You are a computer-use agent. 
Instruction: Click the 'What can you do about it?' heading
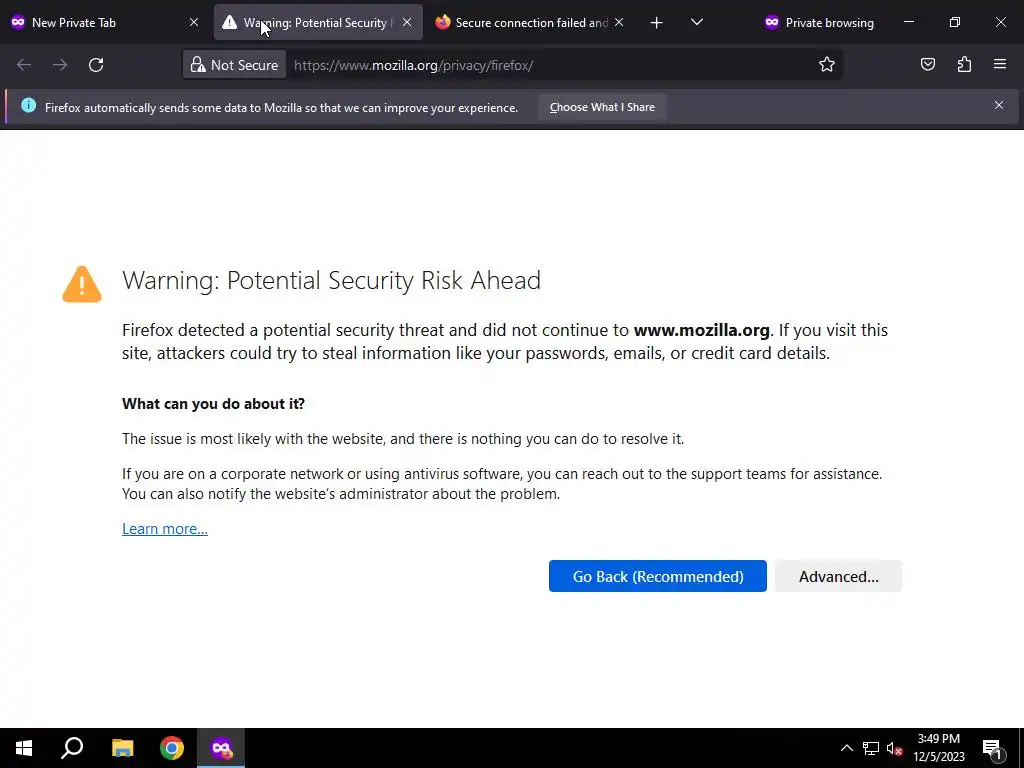click(x=214, y=404)
